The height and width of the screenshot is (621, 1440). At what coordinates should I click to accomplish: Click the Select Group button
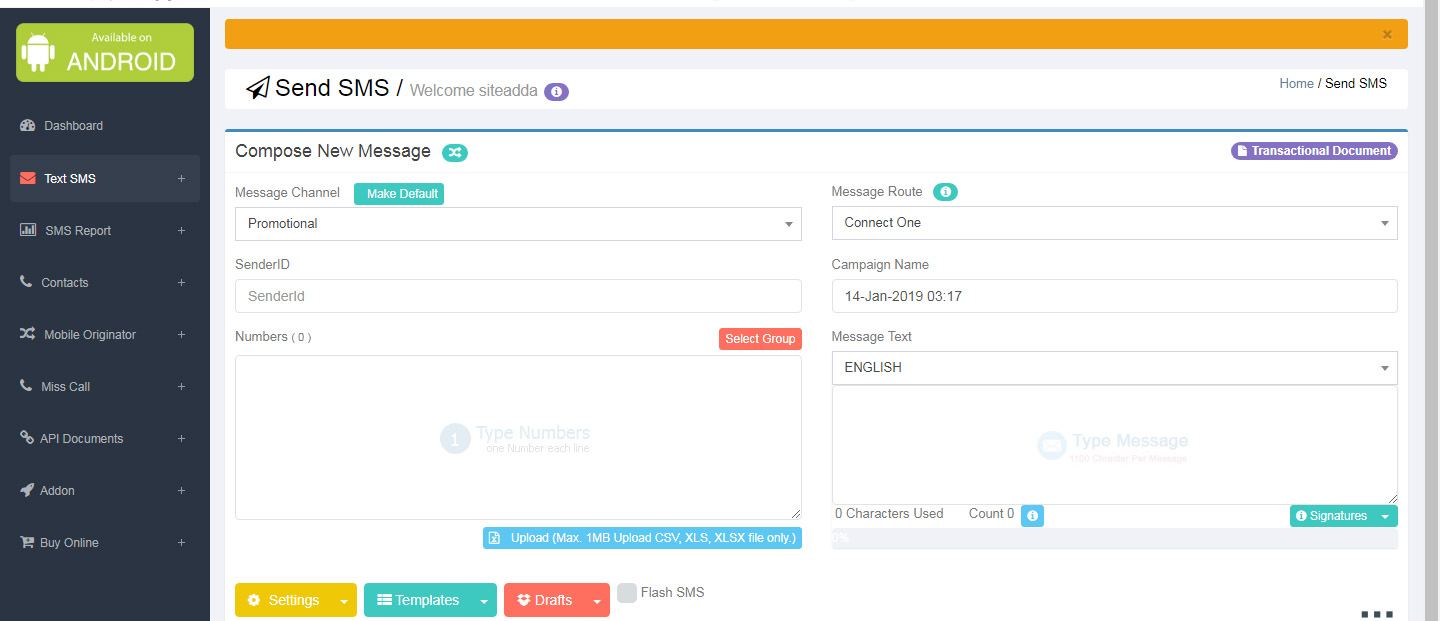(760, 339)
